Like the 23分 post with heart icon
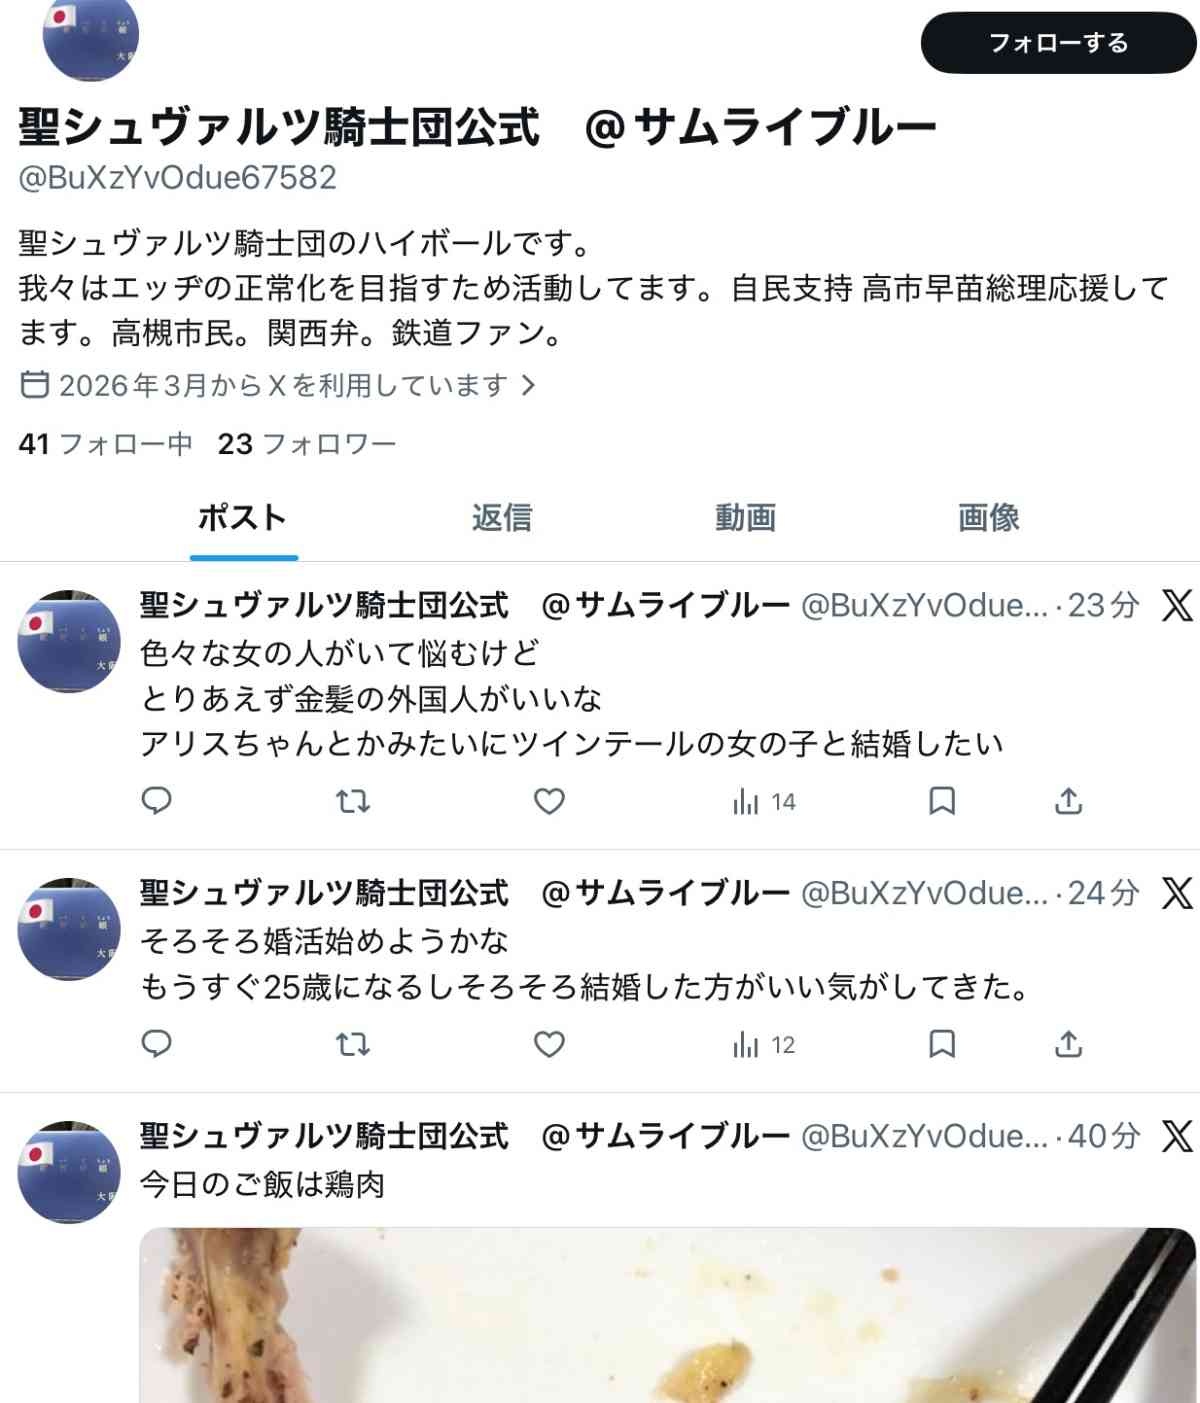The width and height of the screenshot is (1200, 1403). point(549,801)
